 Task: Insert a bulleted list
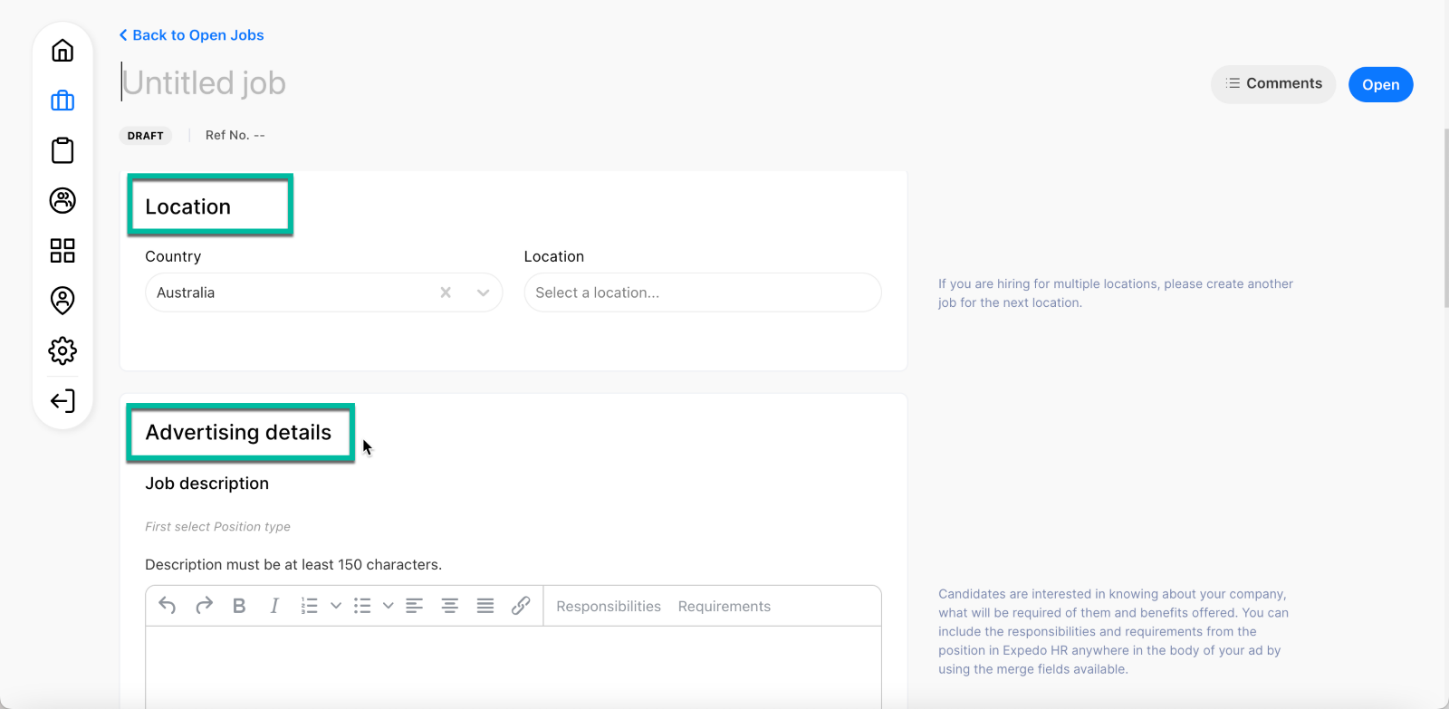[x=363, y=606]
